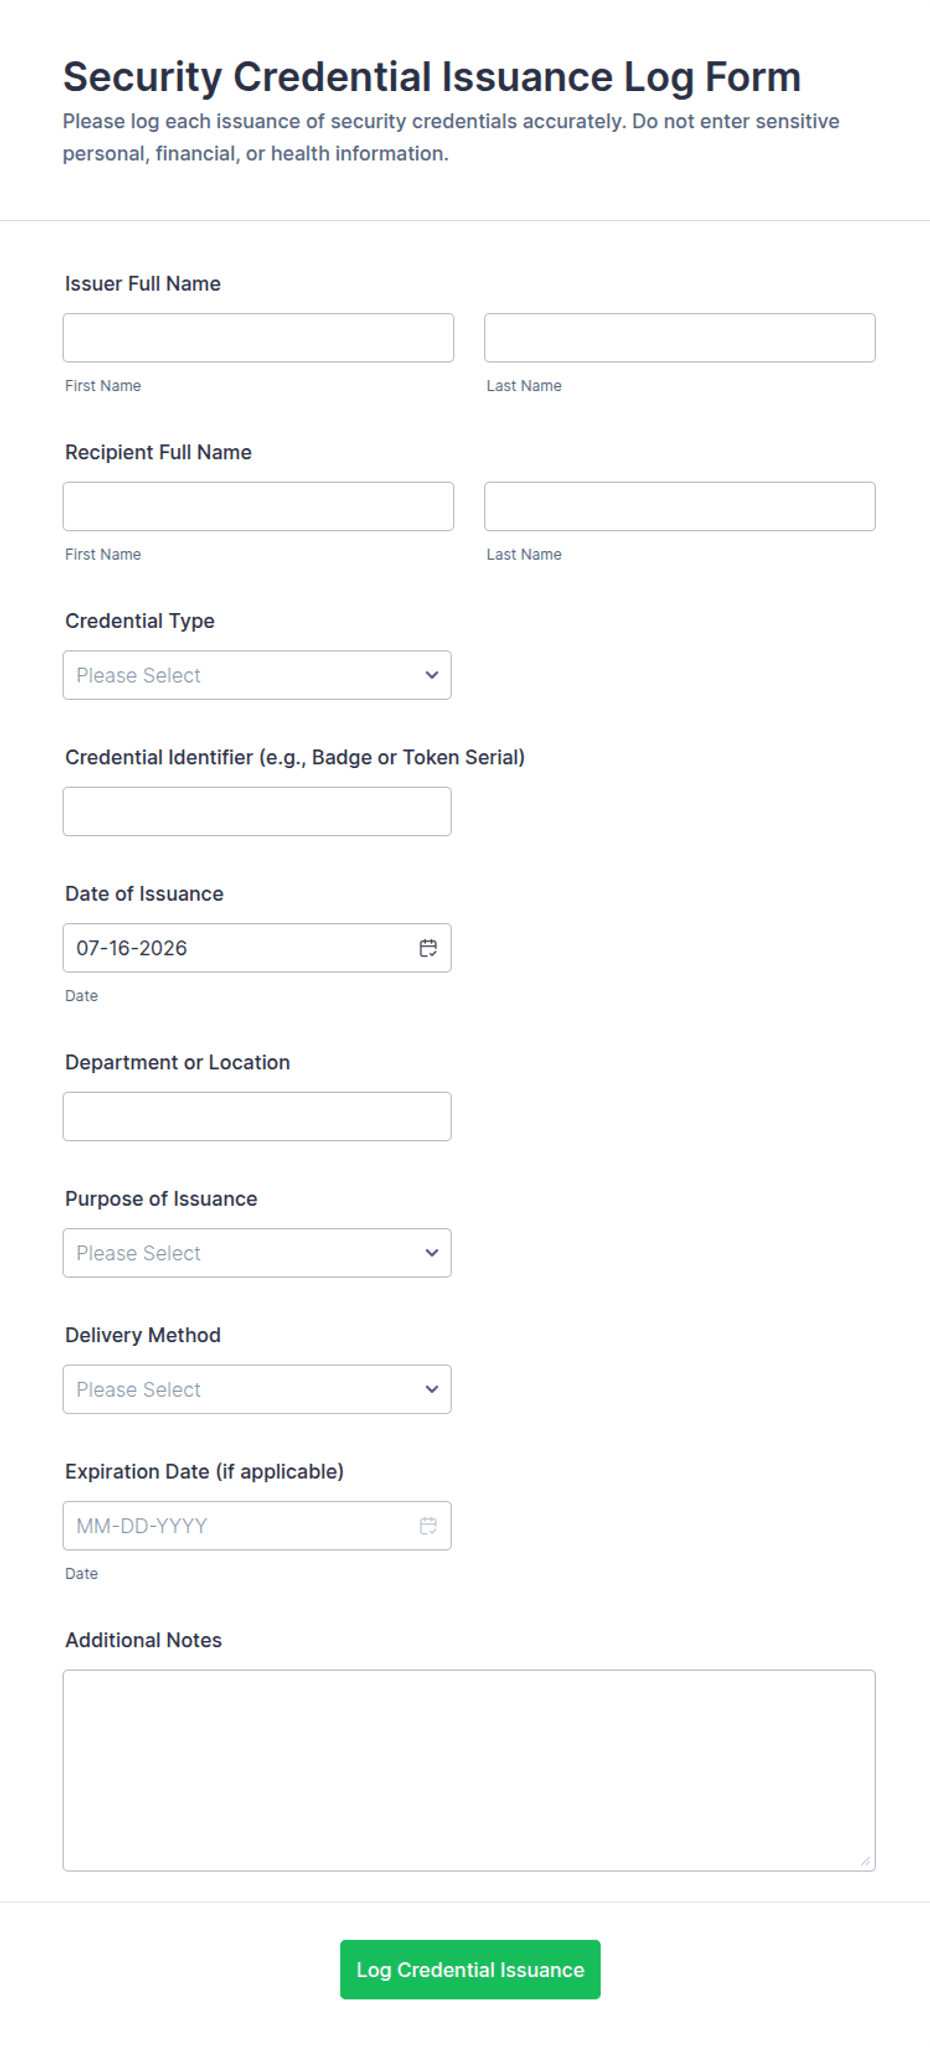The image size is (930, 2048).
Task: Click inside the Additional Notes text area
Action: click(469, 1770)
